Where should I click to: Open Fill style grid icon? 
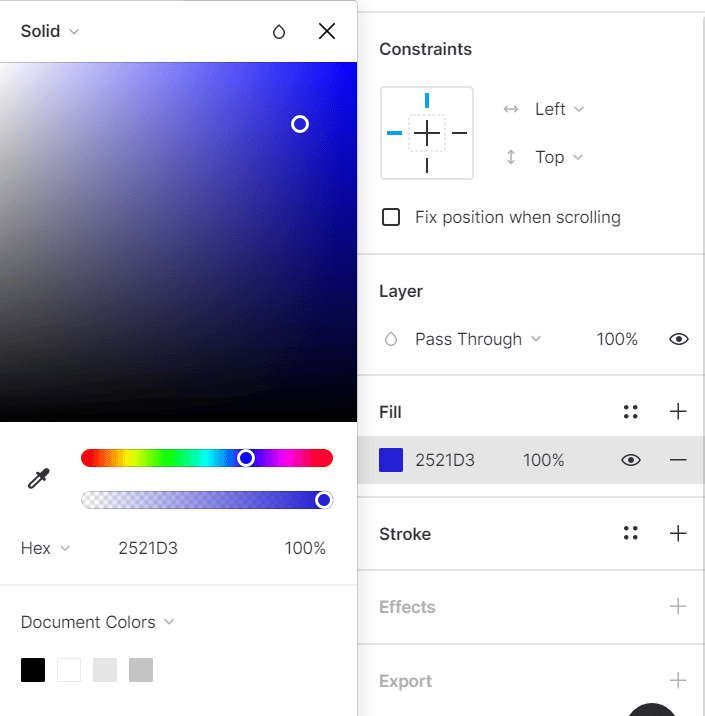(x=631, y=411)
